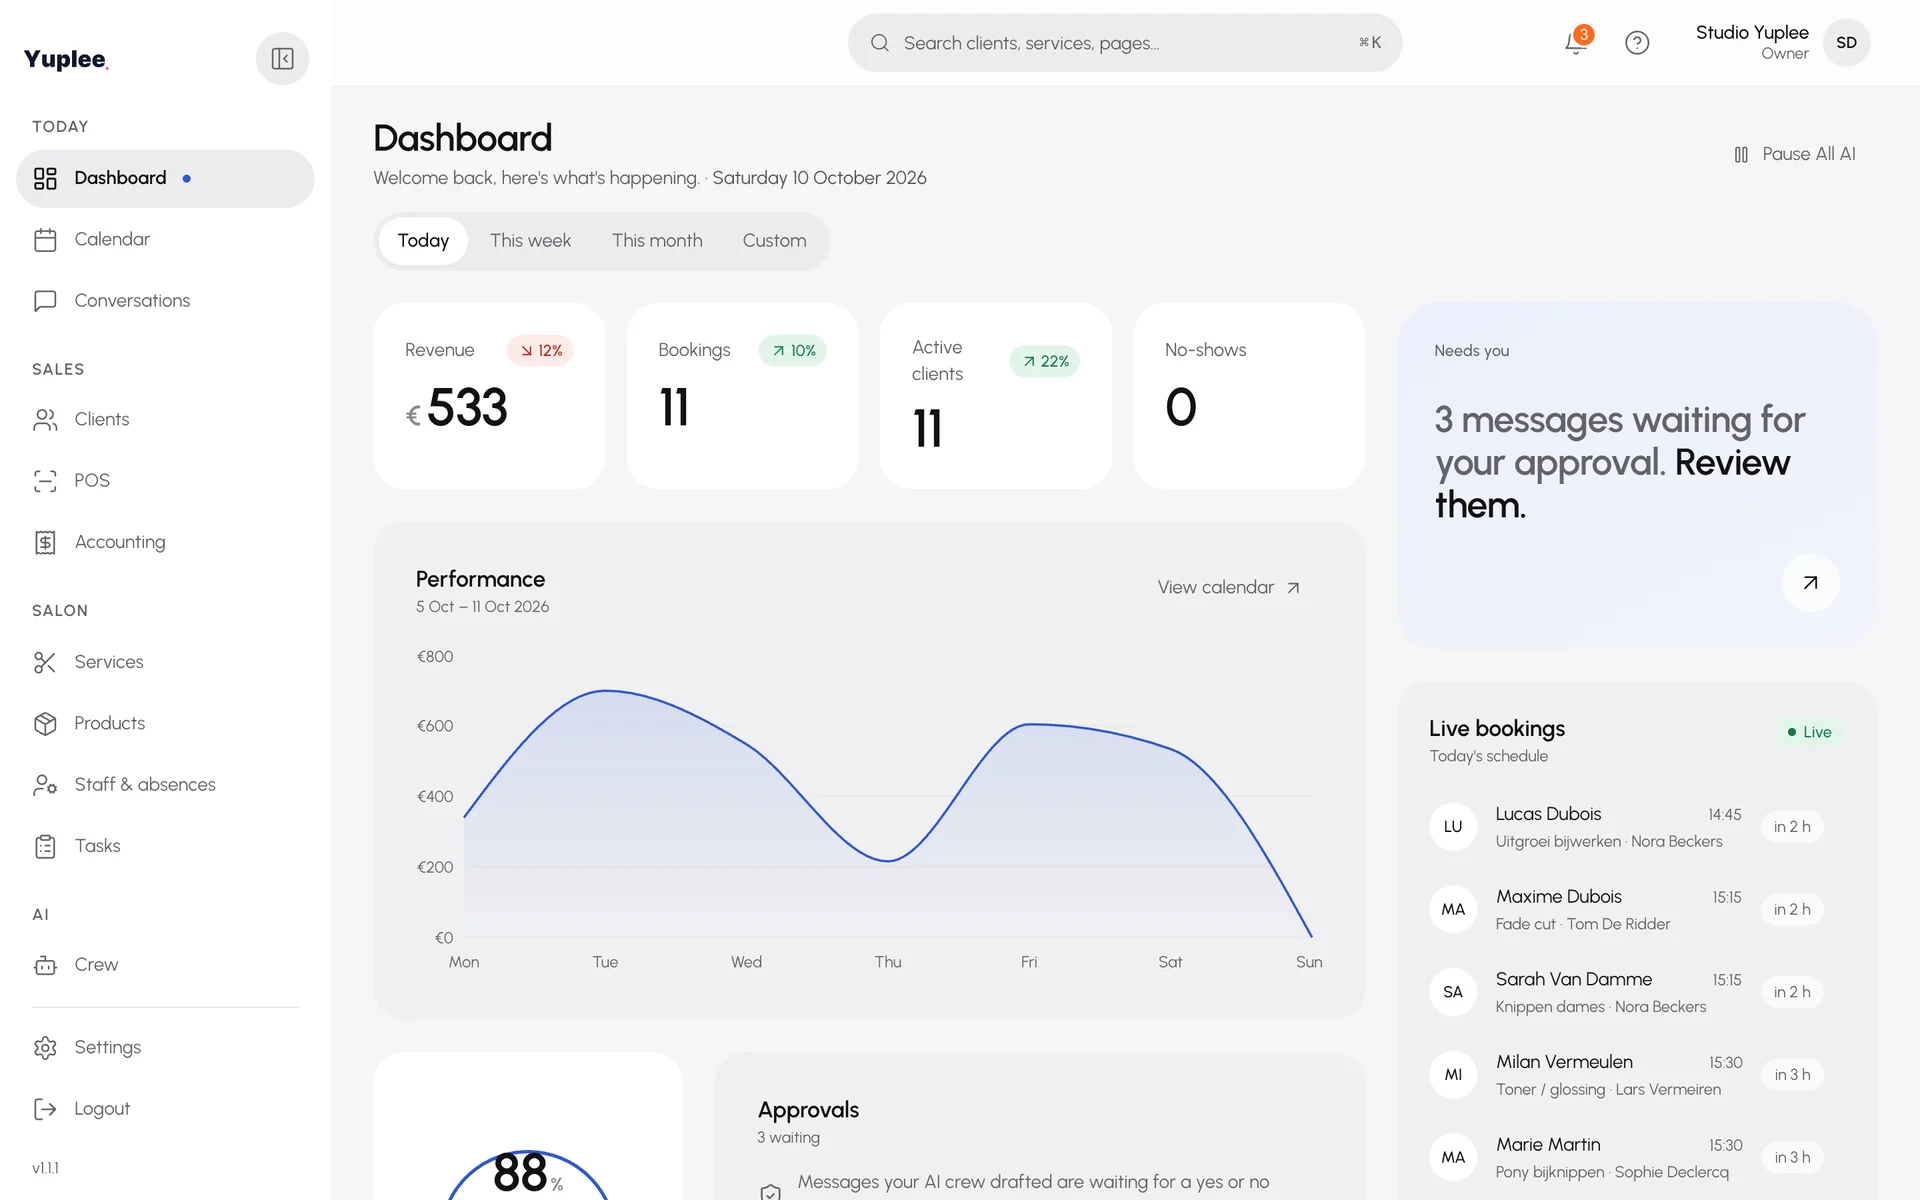Viewport: 1920px width, 1200px height.
Task: Open the View calendar link
Action: (x=1229, y=588)
